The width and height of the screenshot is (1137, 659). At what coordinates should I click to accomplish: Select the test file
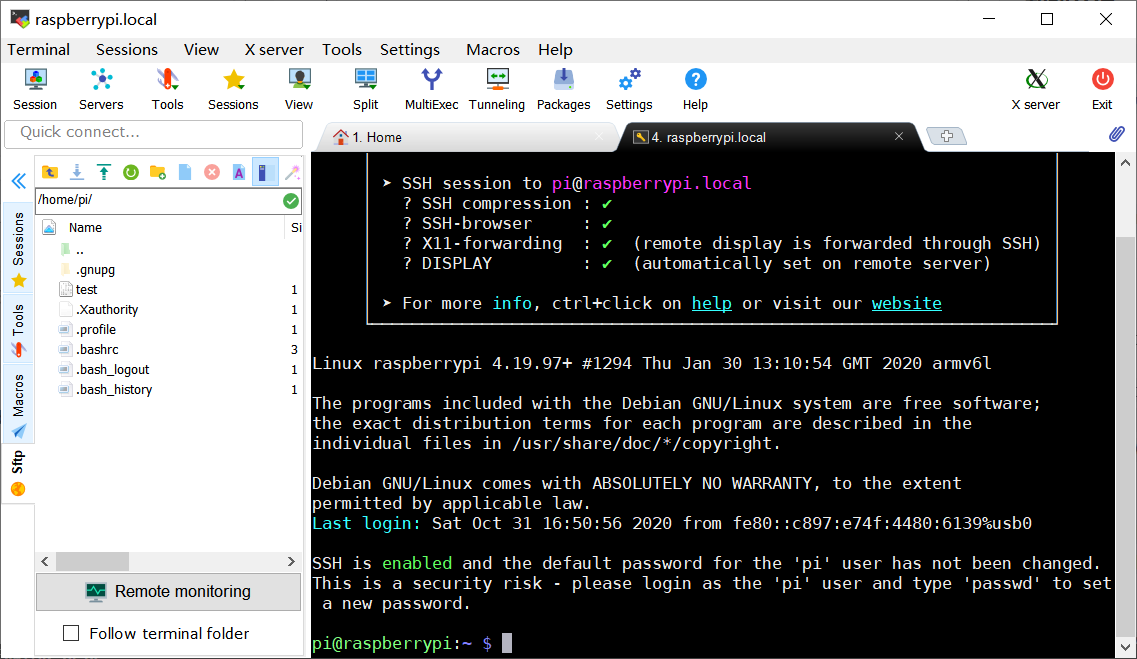[86, 289]
